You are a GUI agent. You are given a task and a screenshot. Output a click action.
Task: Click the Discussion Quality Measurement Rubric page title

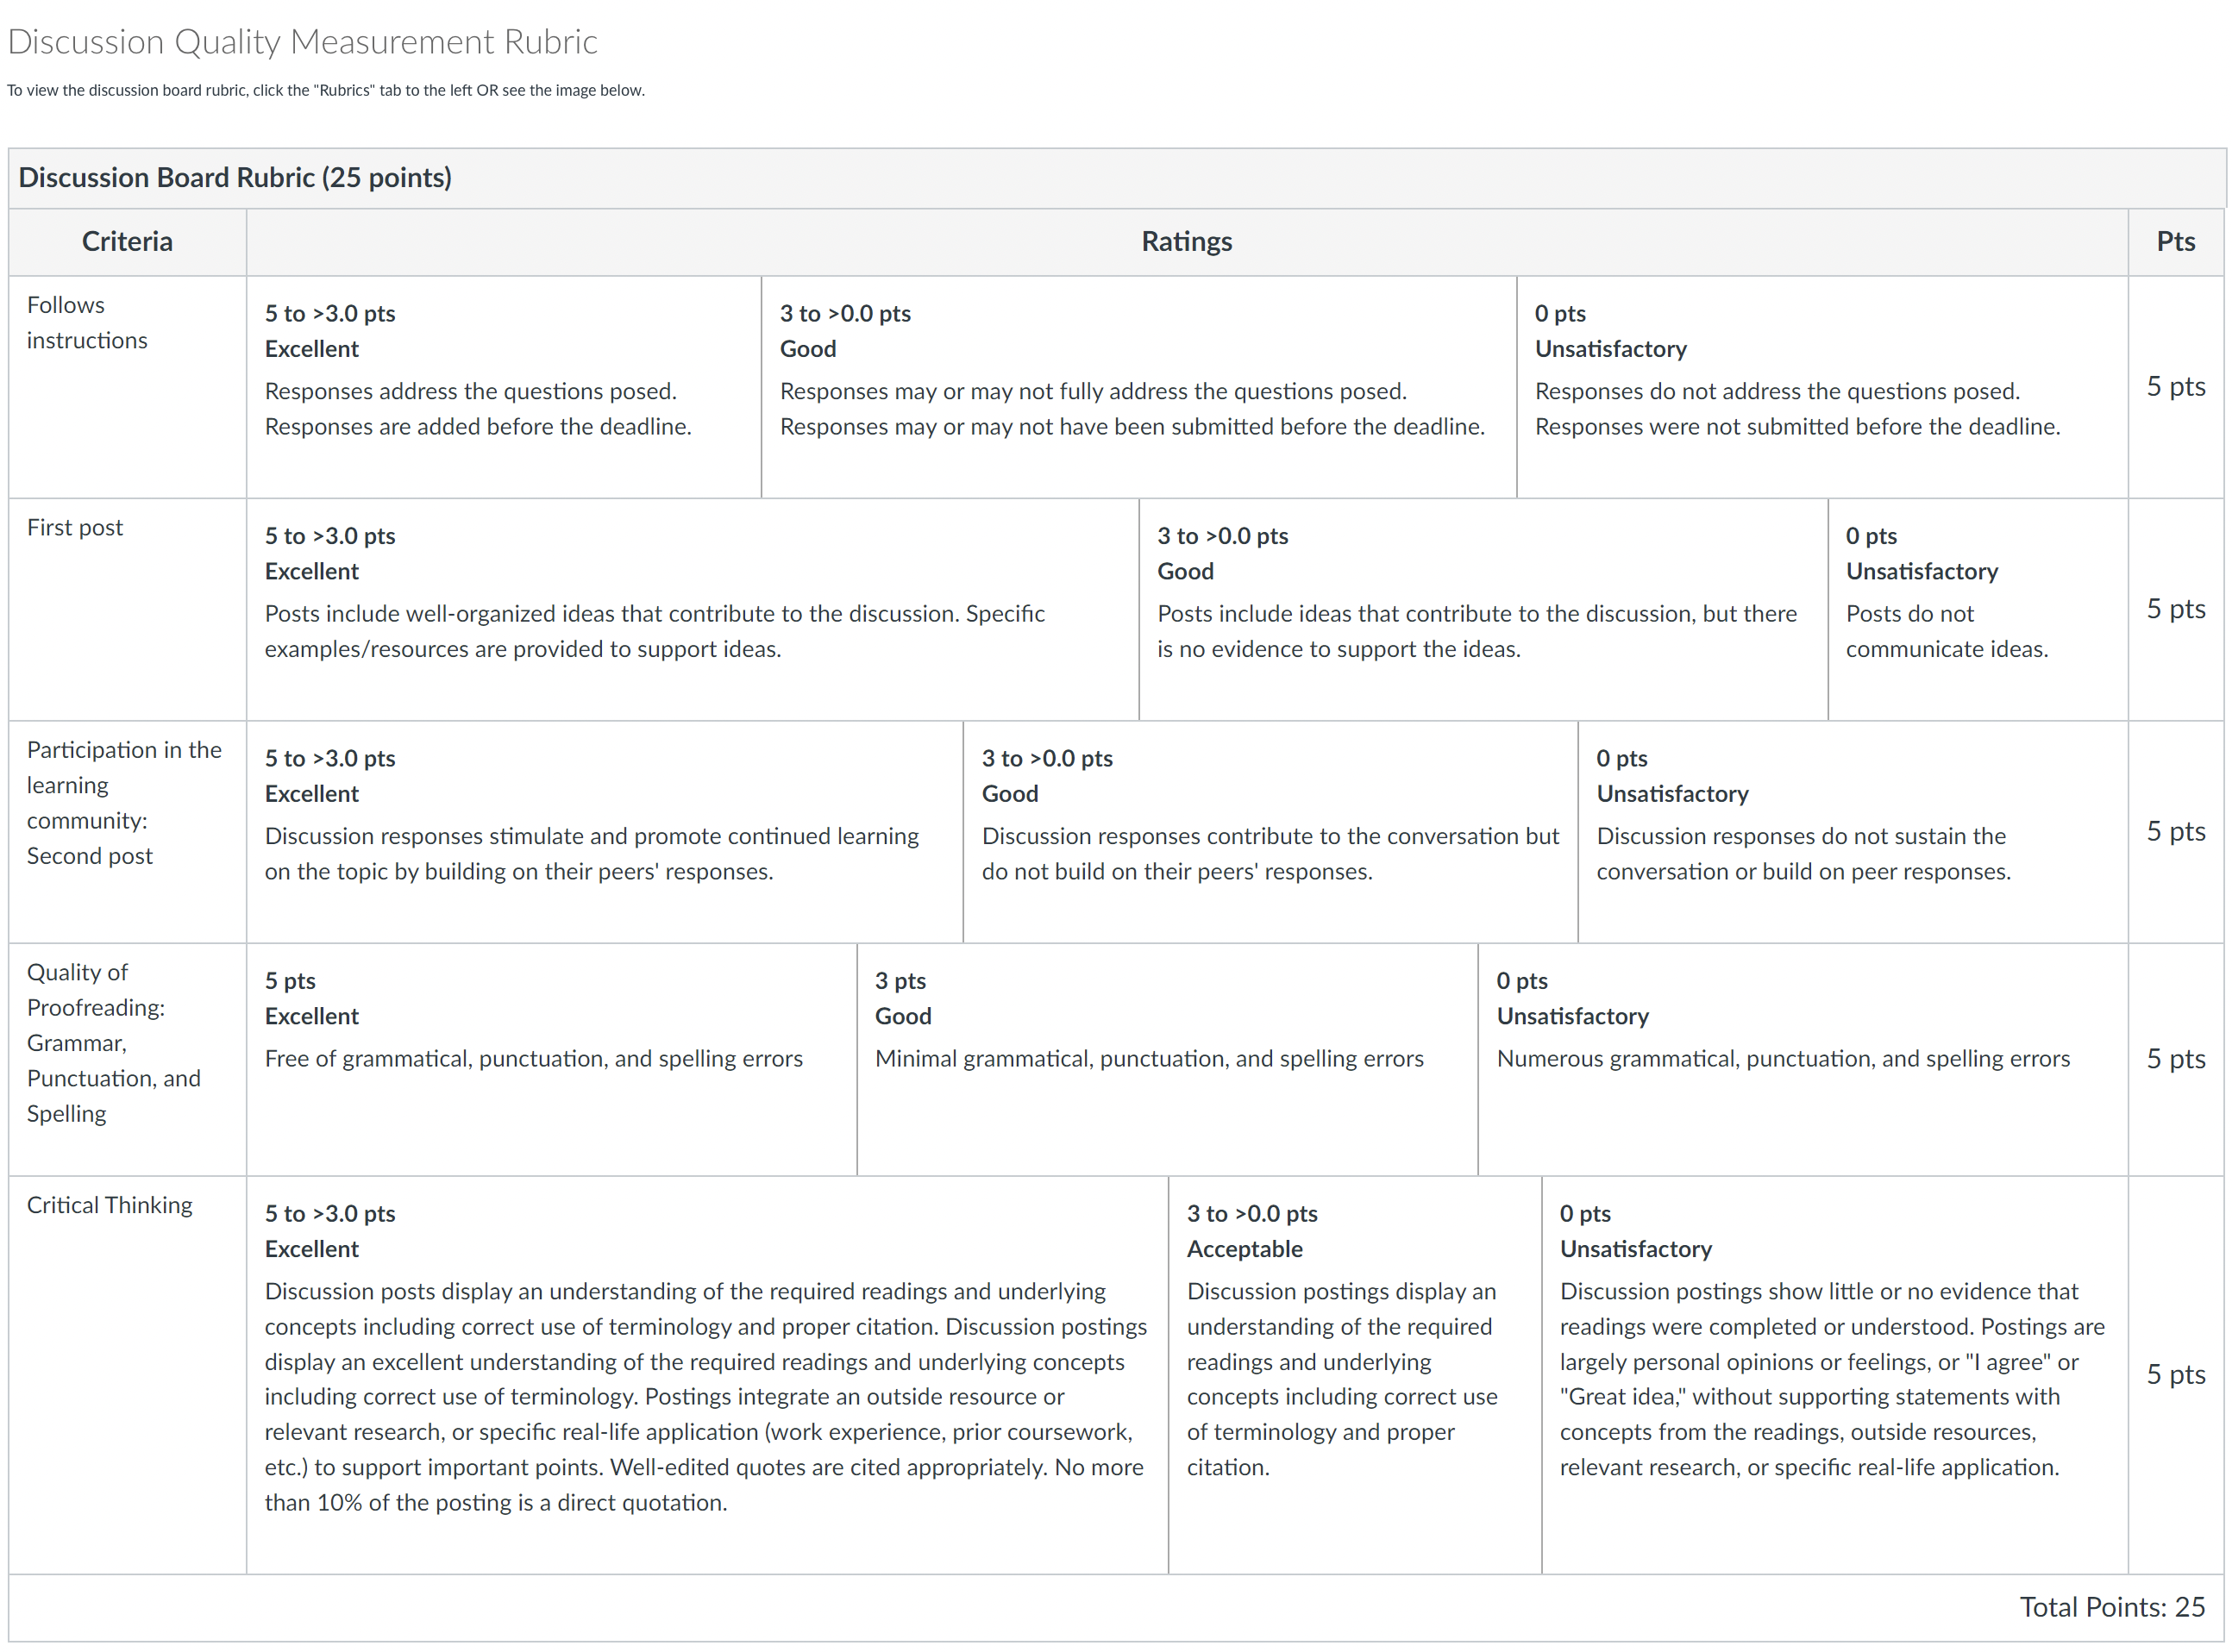coord(302,42)
